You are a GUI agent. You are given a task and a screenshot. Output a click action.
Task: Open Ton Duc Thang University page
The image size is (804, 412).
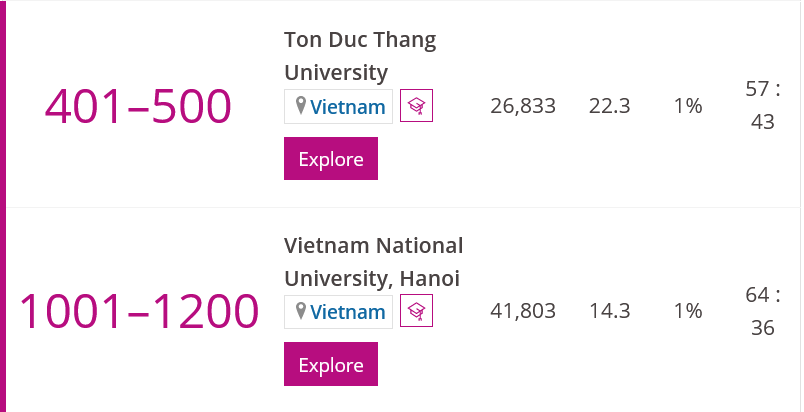[360, 56]
